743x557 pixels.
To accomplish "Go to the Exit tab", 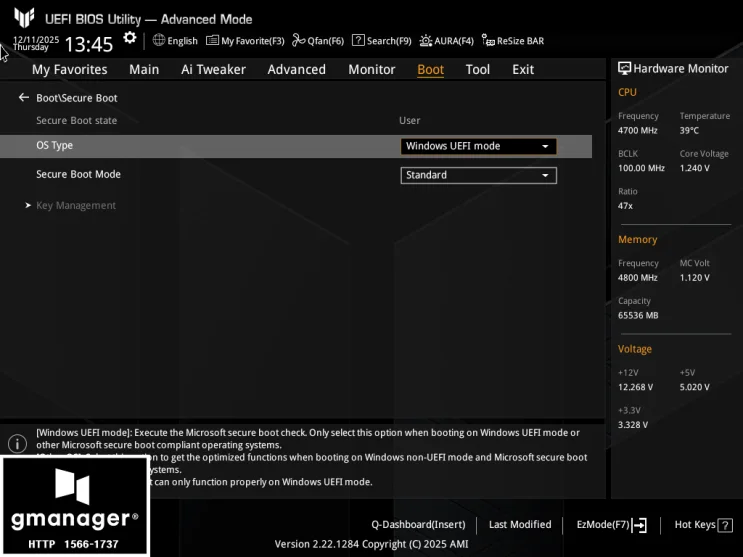I will [x=523, y=70].
